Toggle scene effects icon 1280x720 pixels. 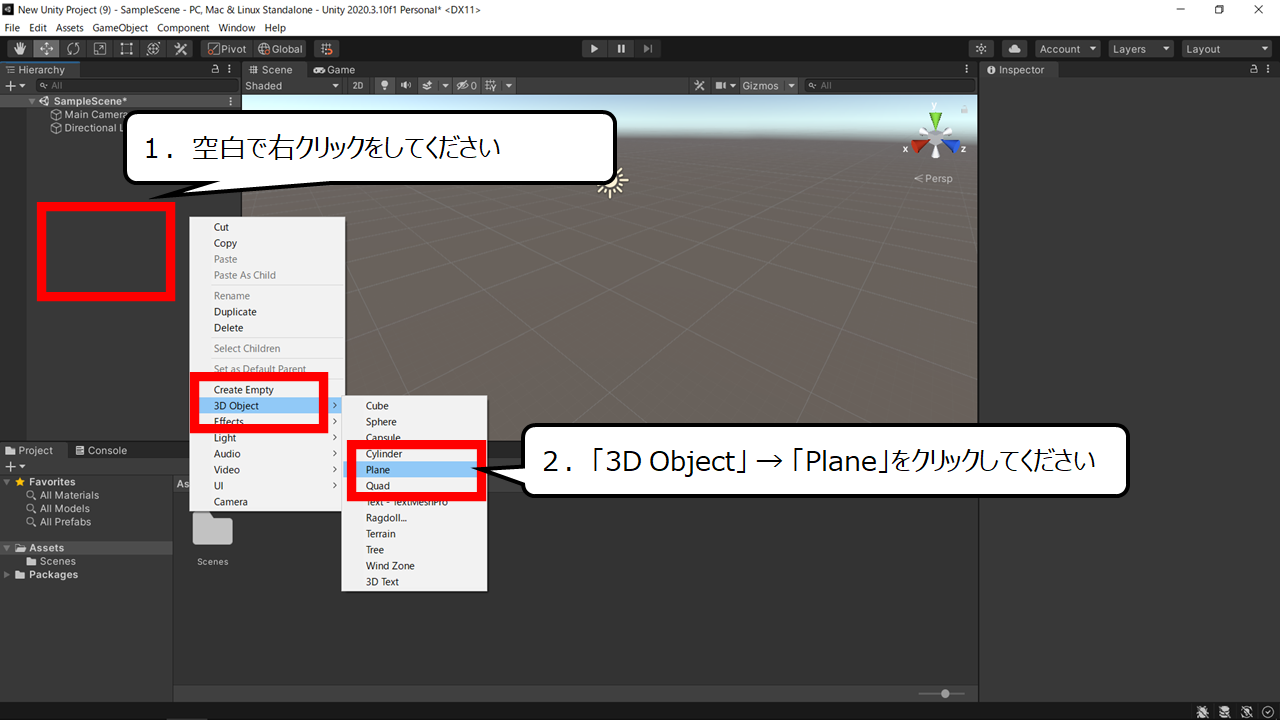click(427, 86)
